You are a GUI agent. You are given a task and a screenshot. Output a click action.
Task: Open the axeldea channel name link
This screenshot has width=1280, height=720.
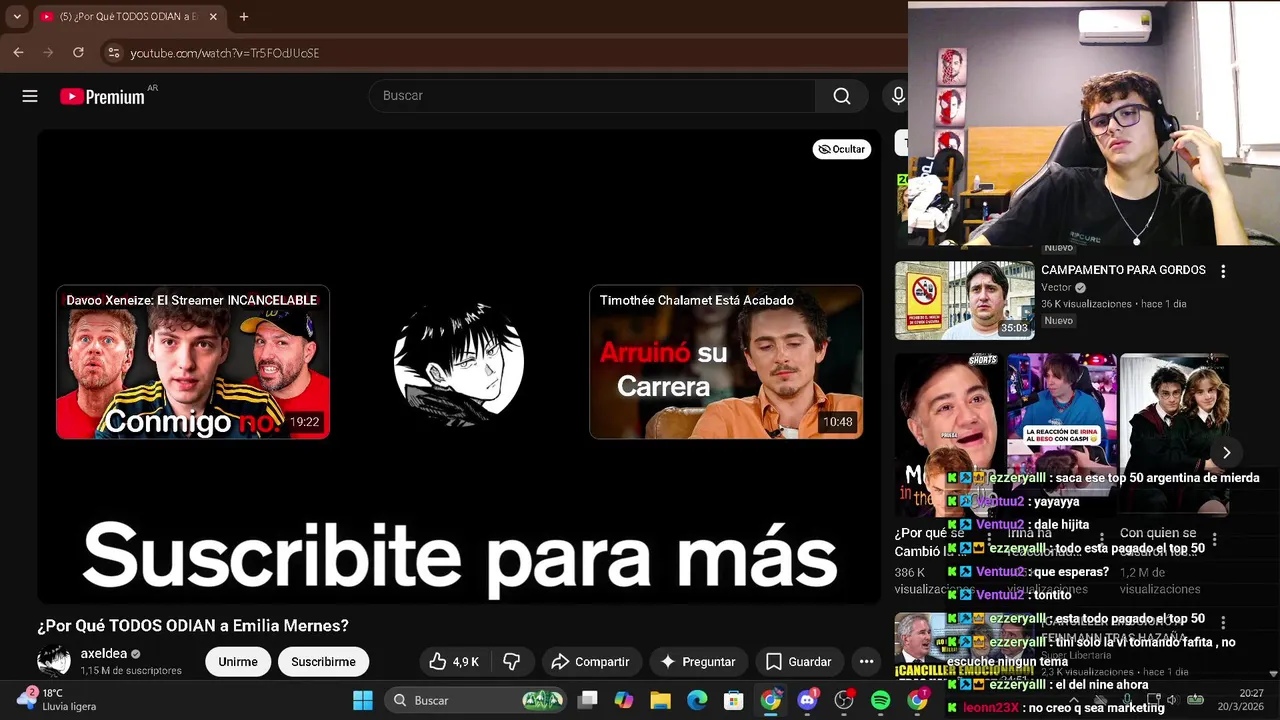pos(104,654)
